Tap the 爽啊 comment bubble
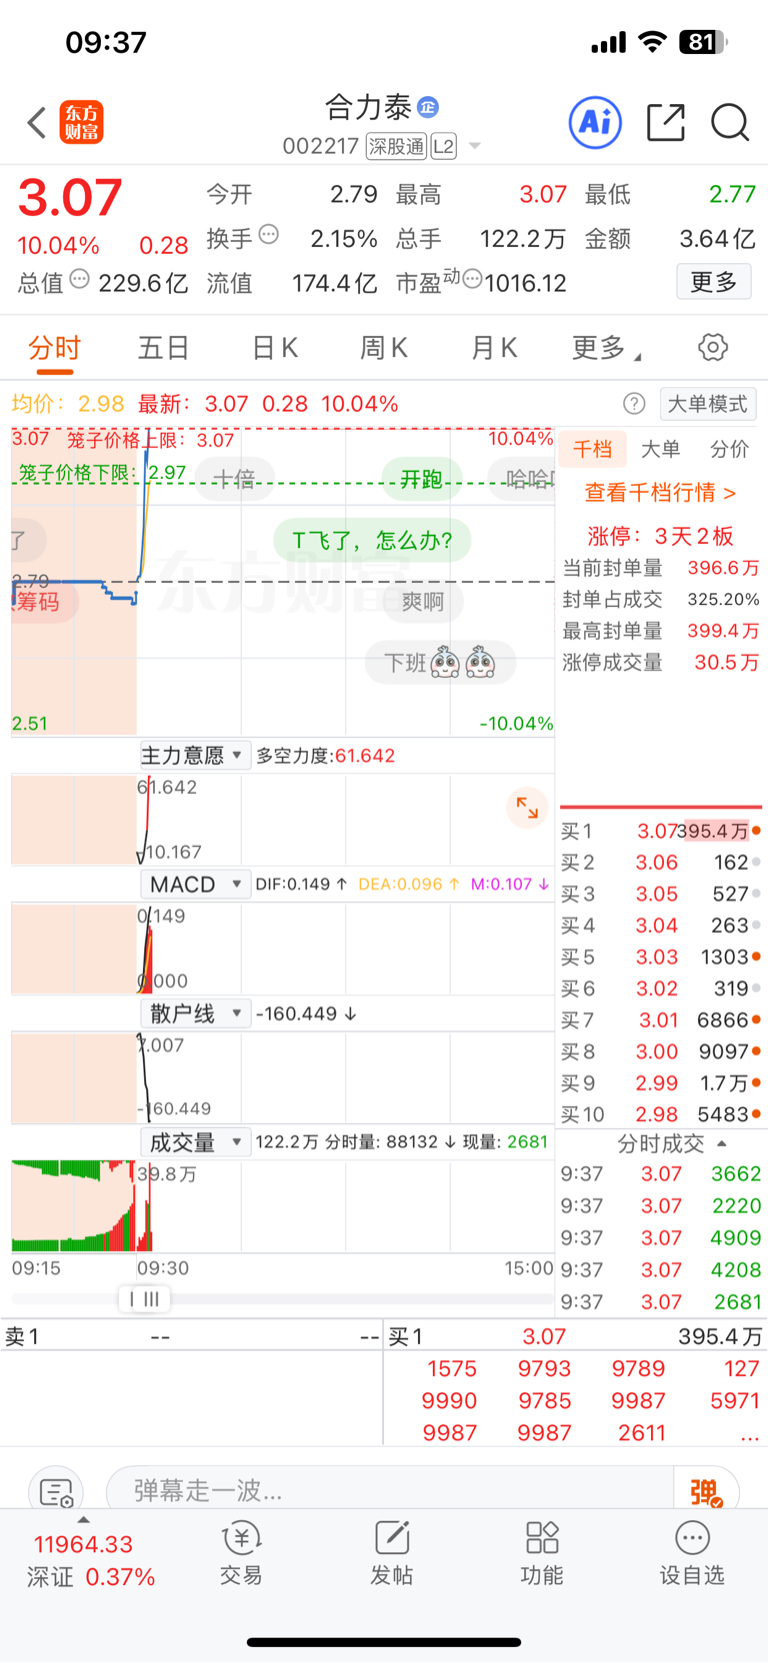 423,602
